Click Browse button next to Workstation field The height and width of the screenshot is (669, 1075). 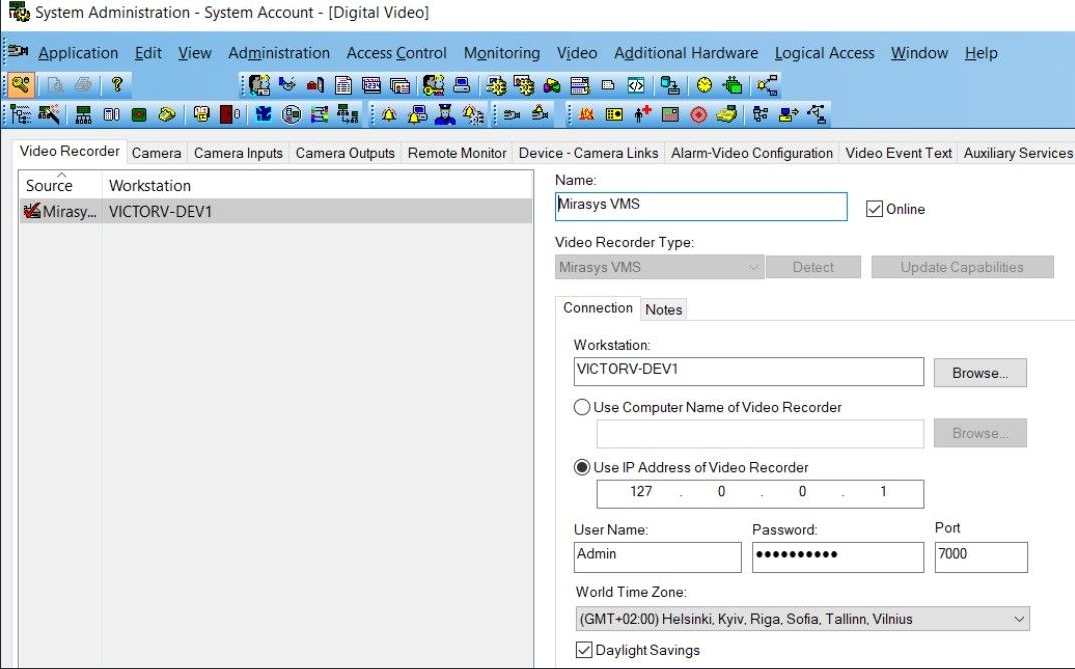tap(979, 373)
